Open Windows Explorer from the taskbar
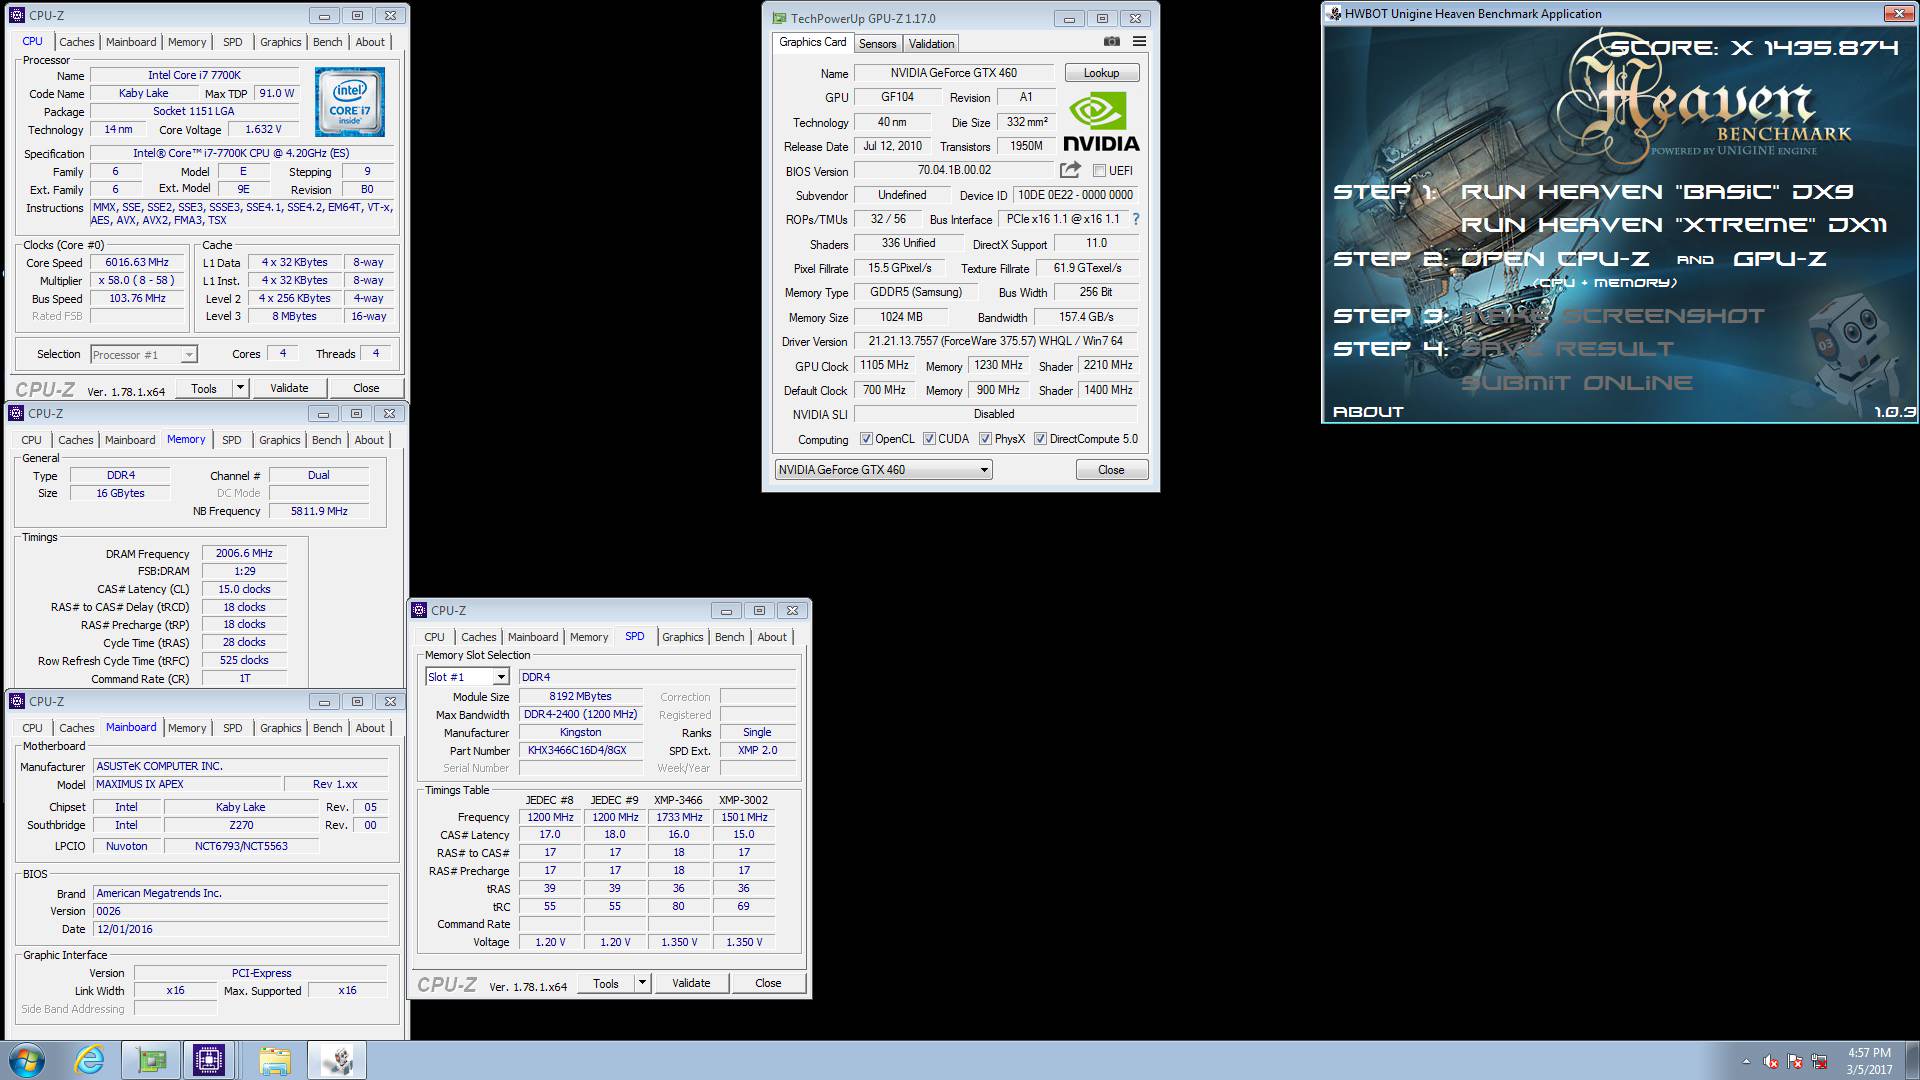Screen dimensions: 1920x1080 (274, 1060)
